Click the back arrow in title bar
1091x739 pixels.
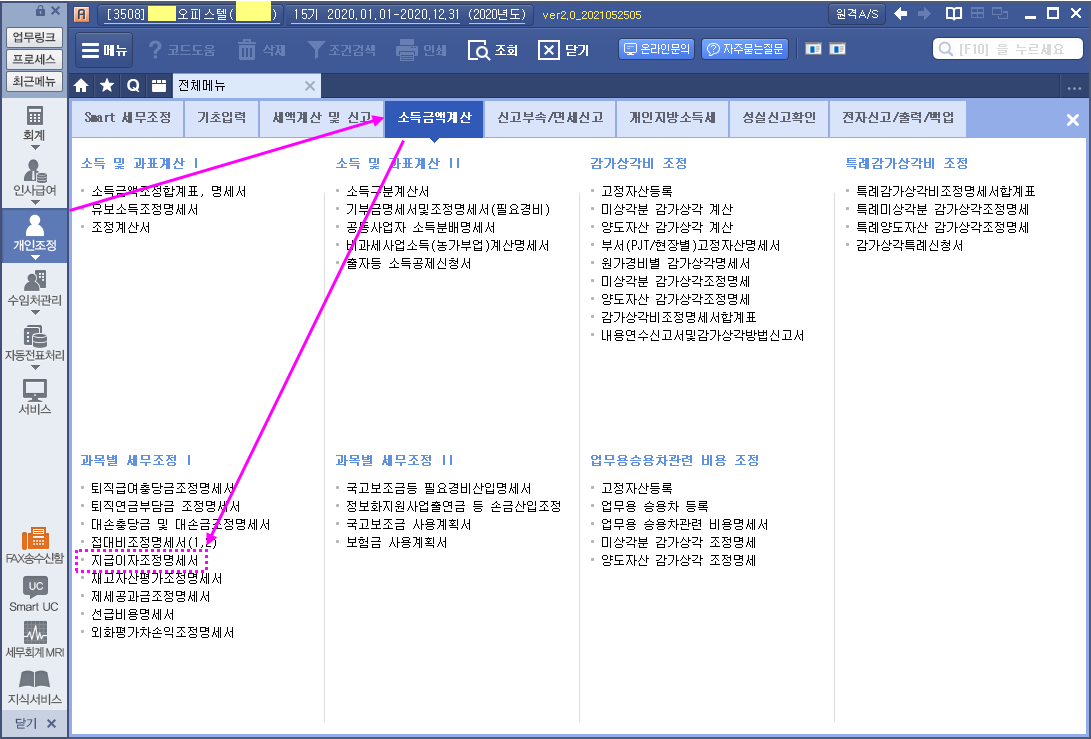click(901, 13)
